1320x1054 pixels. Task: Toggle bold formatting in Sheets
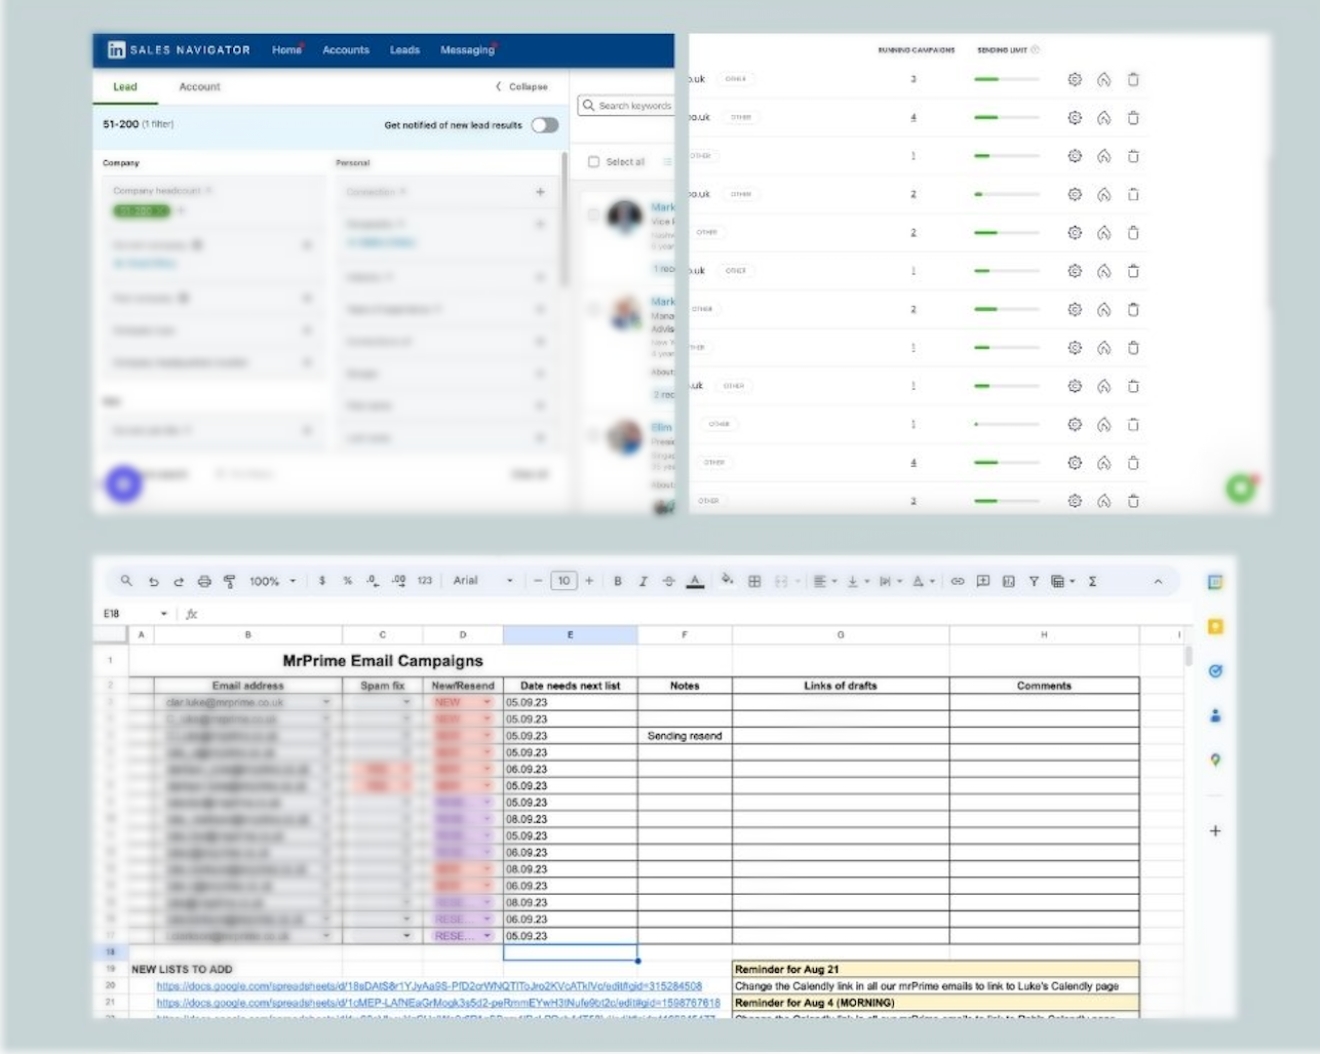pos(618,581)
